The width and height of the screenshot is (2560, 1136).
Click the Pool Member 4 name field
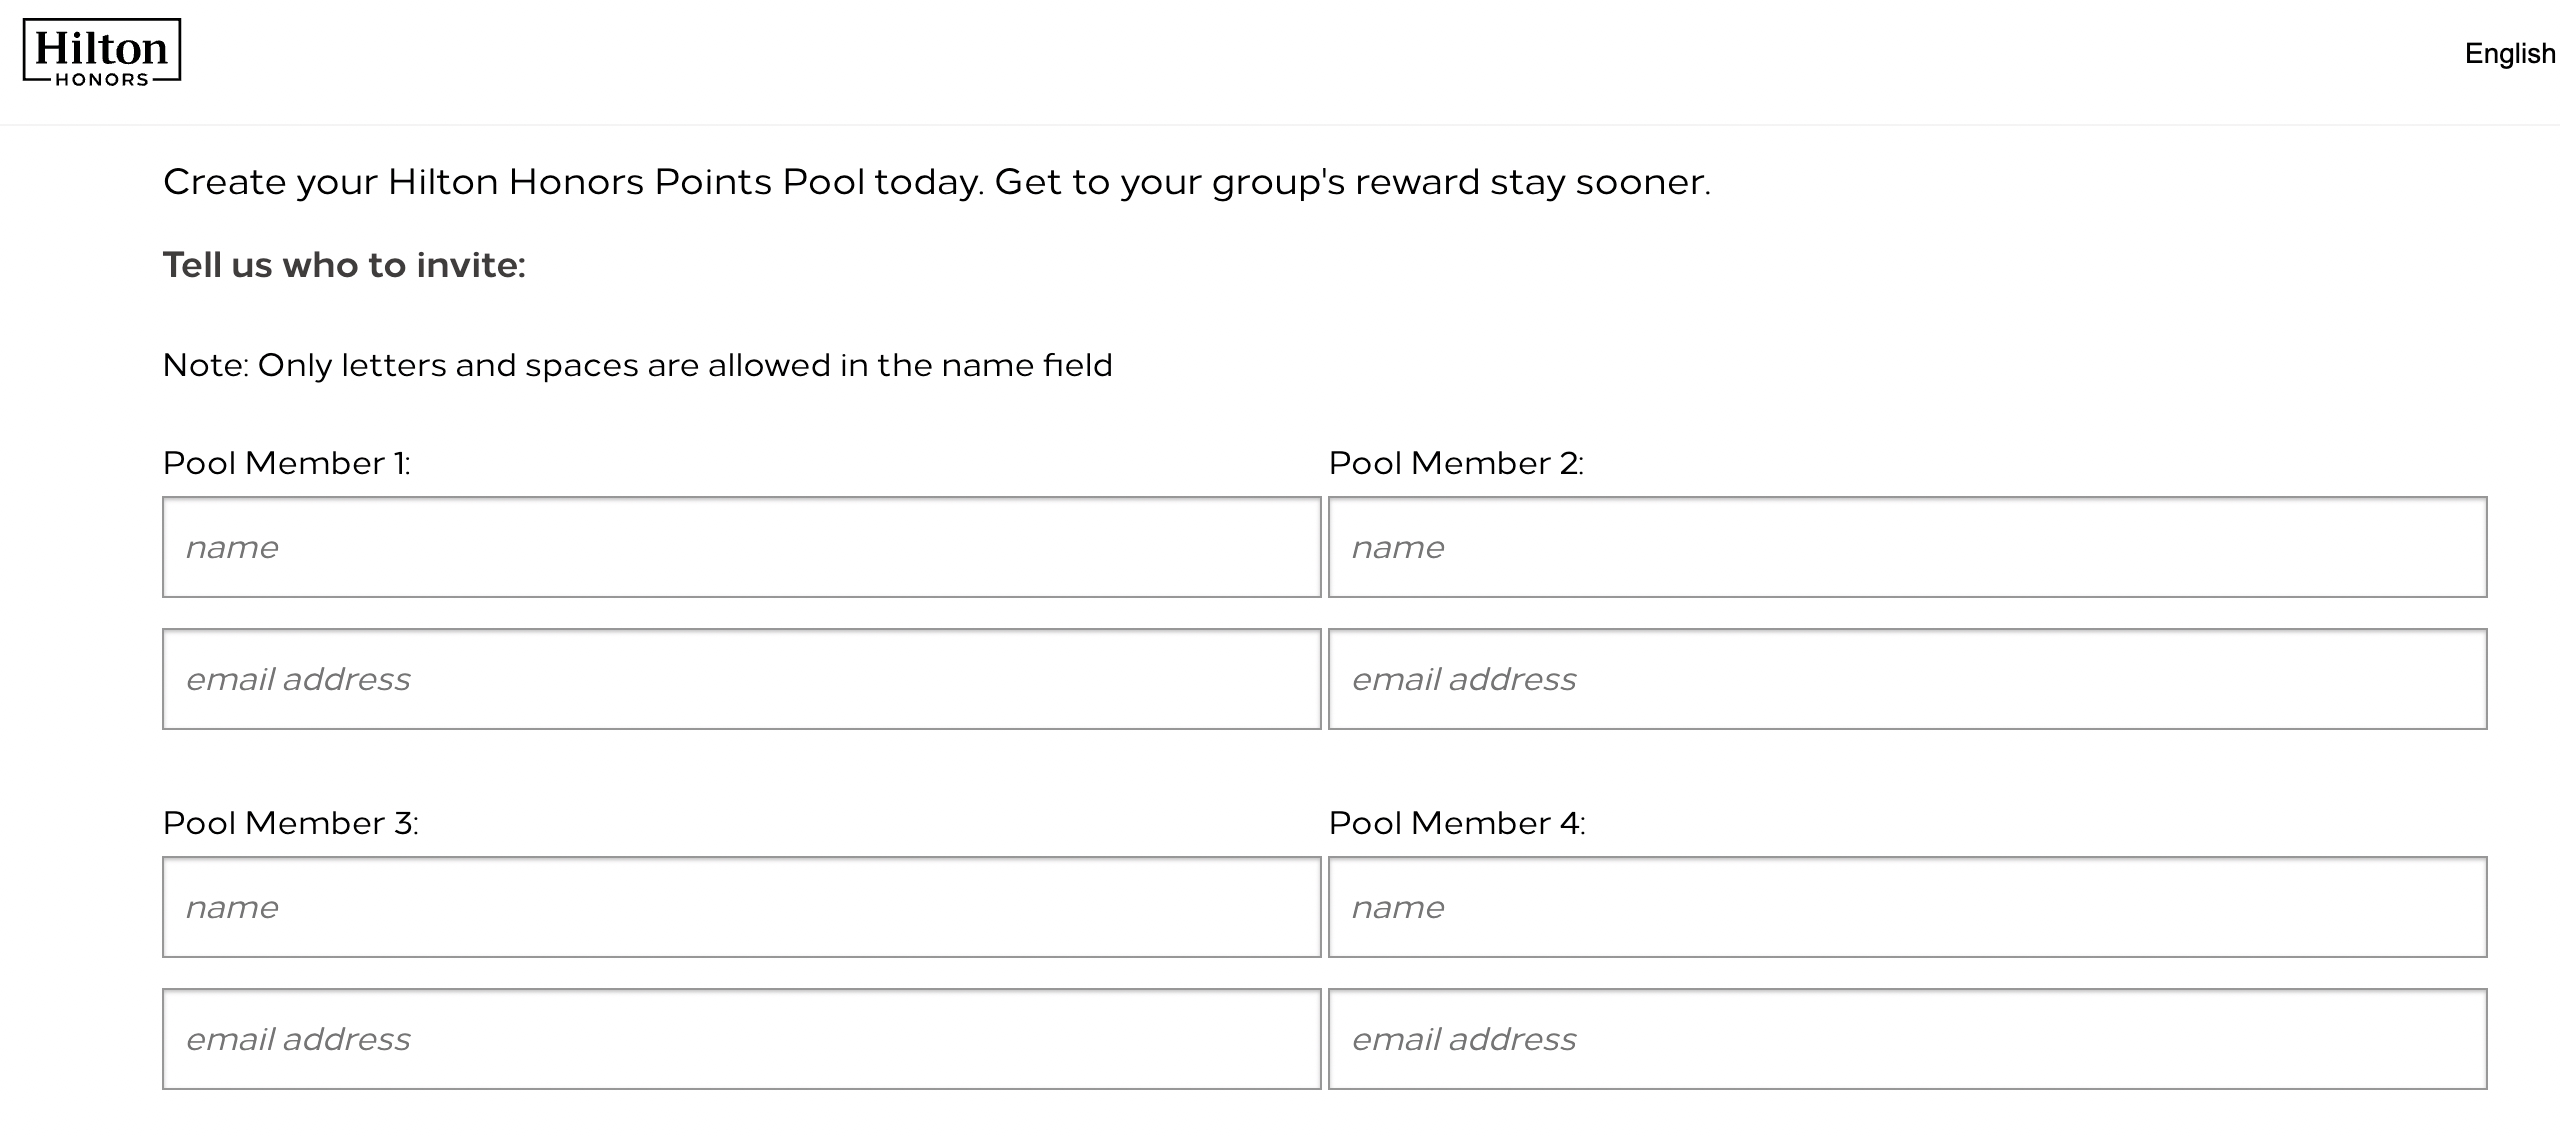pyautogui.click(x=1905, y=906)
